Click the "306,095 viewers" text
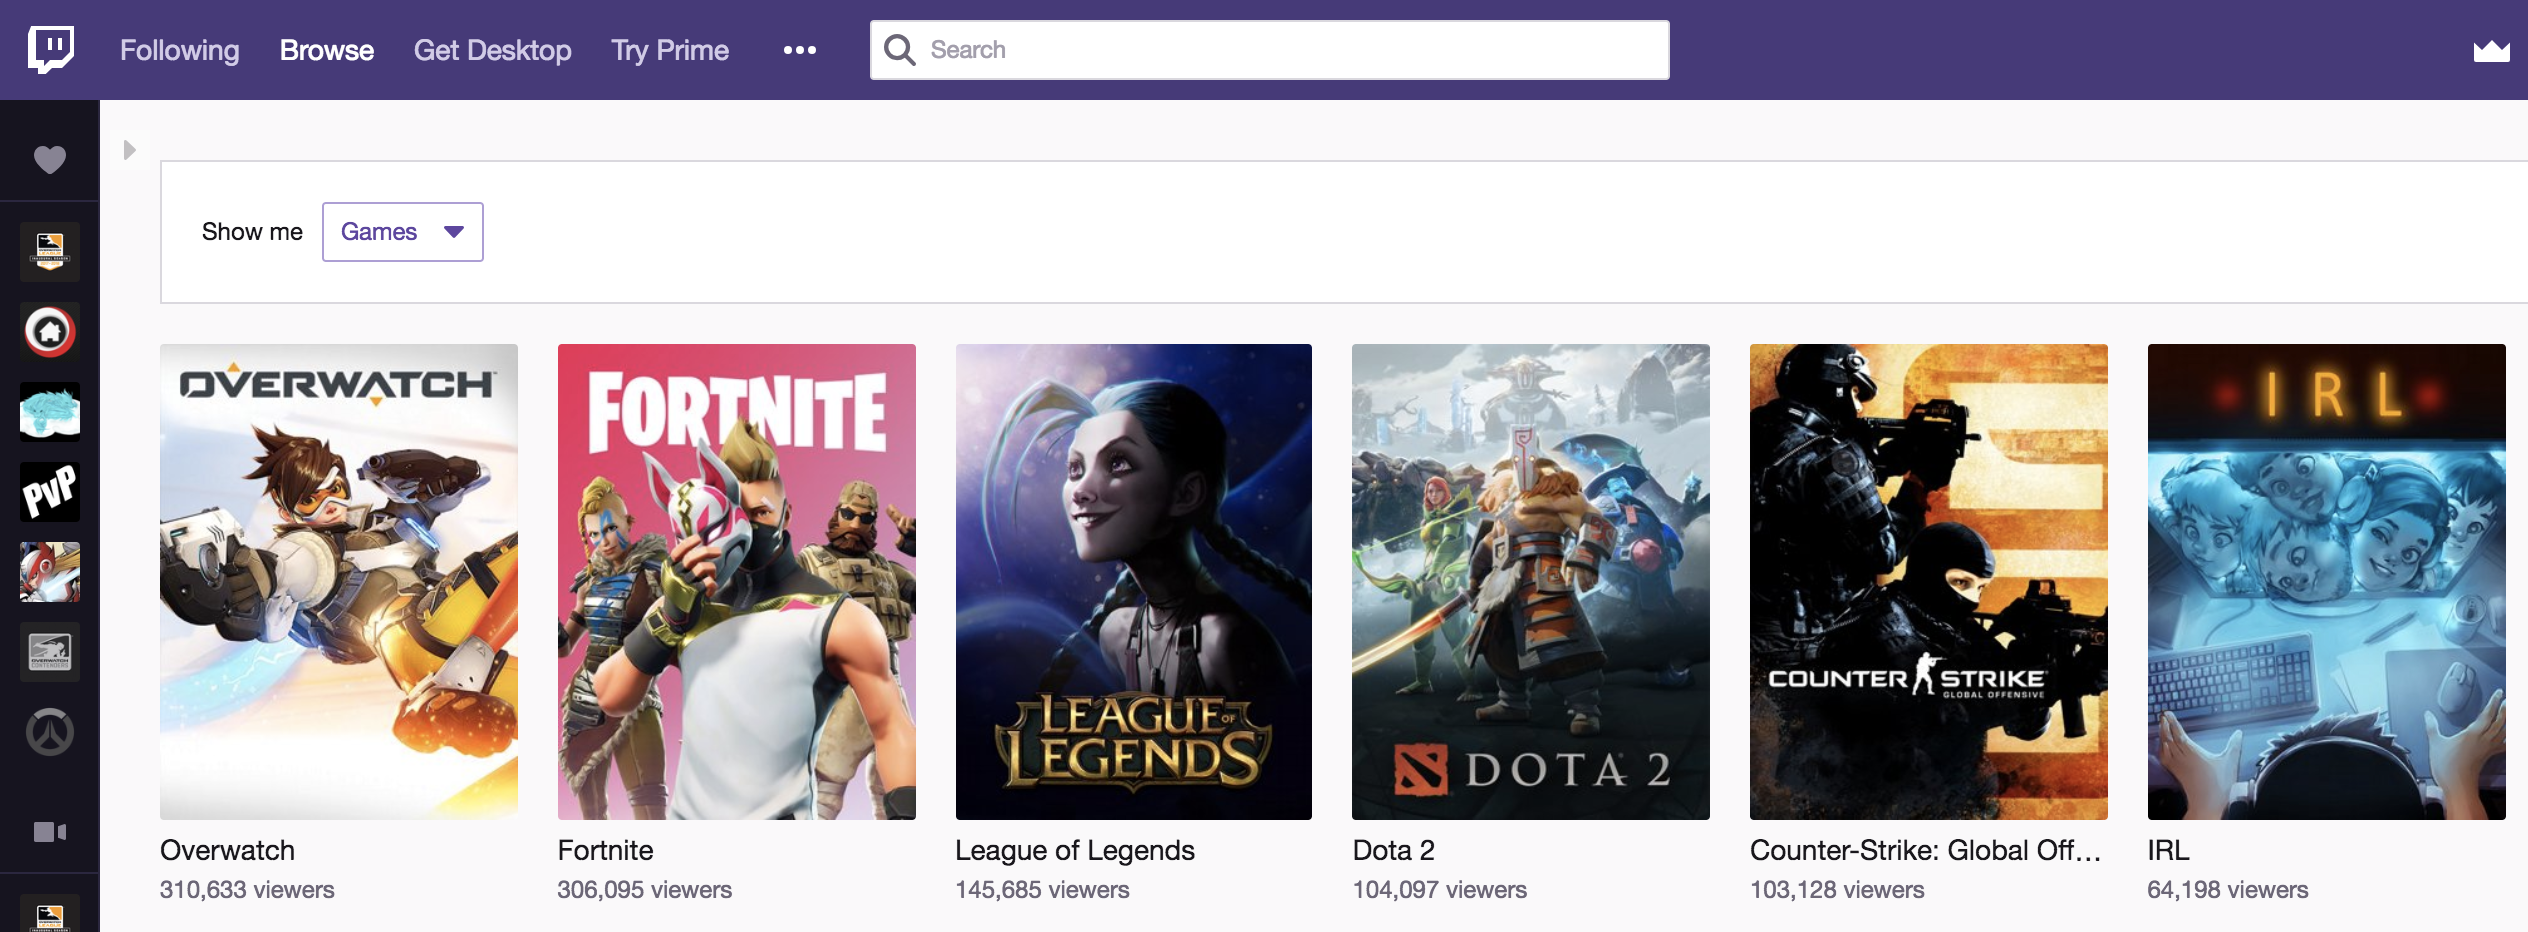The width and height of the screenshot is (2528, 932). coord(645,890)
